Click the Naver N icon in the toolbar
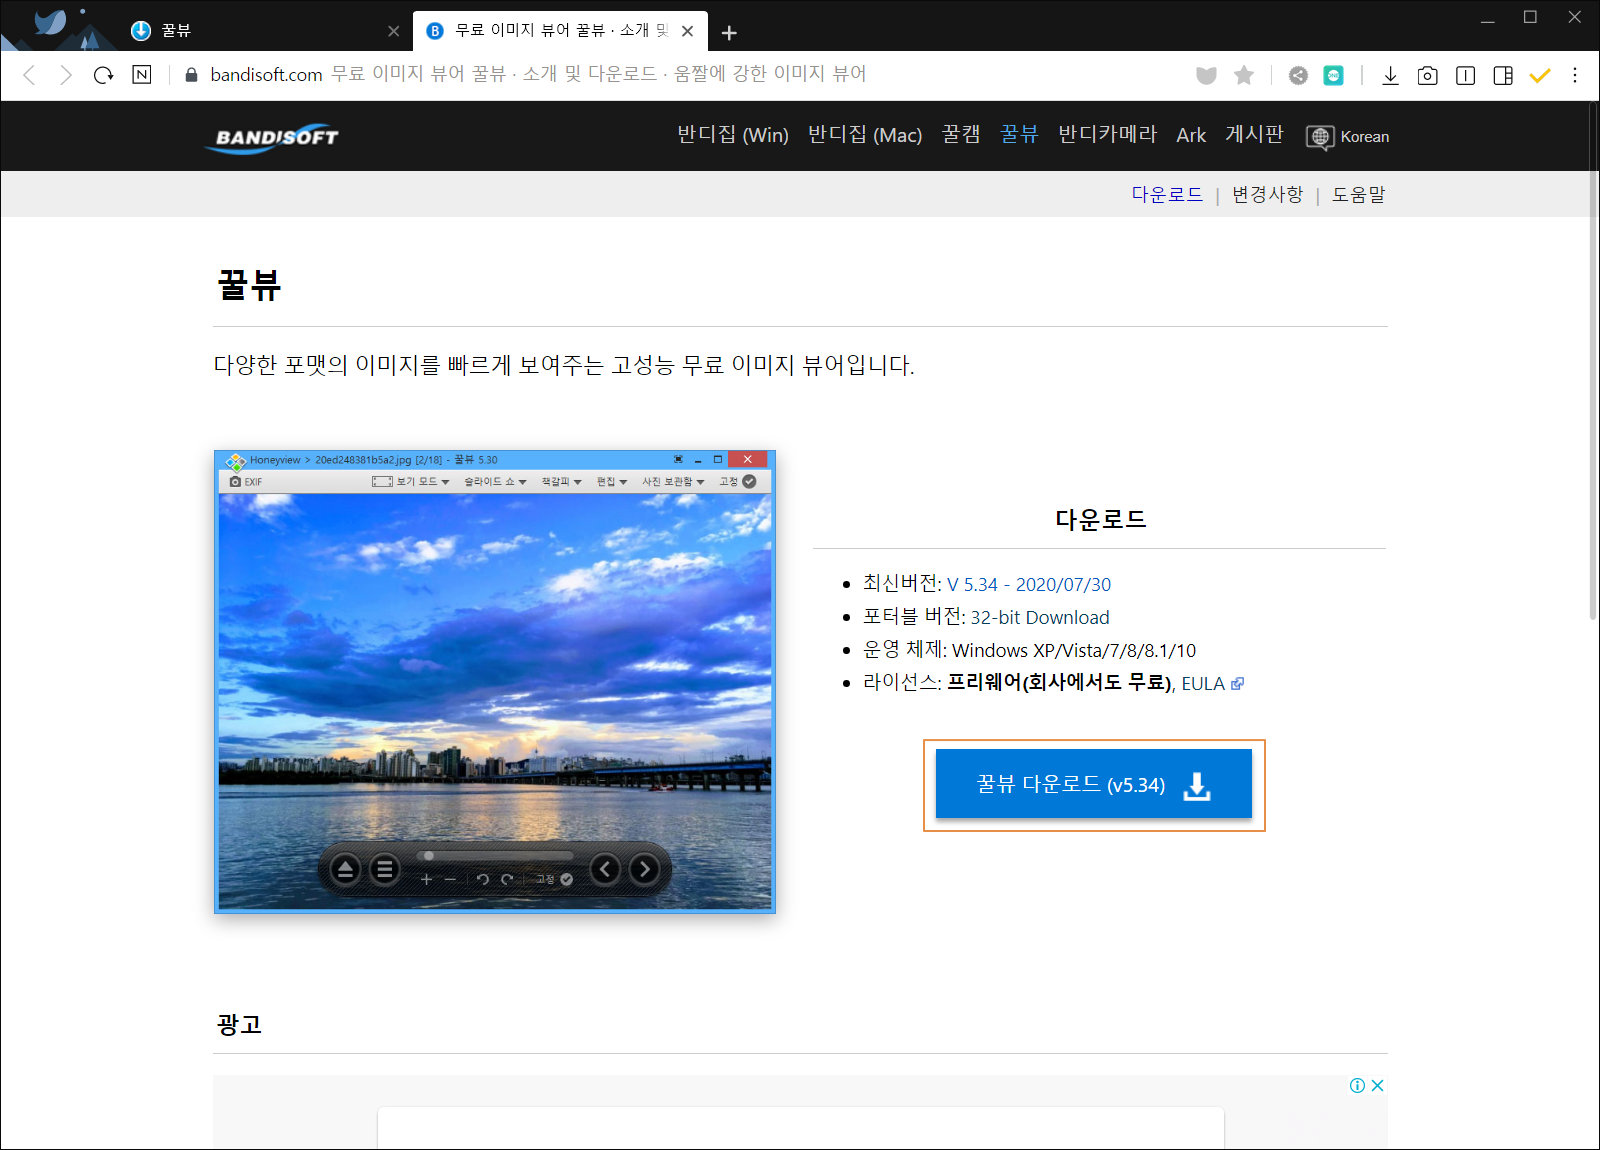1600x1150 pixels. click(x=142, y=75)
